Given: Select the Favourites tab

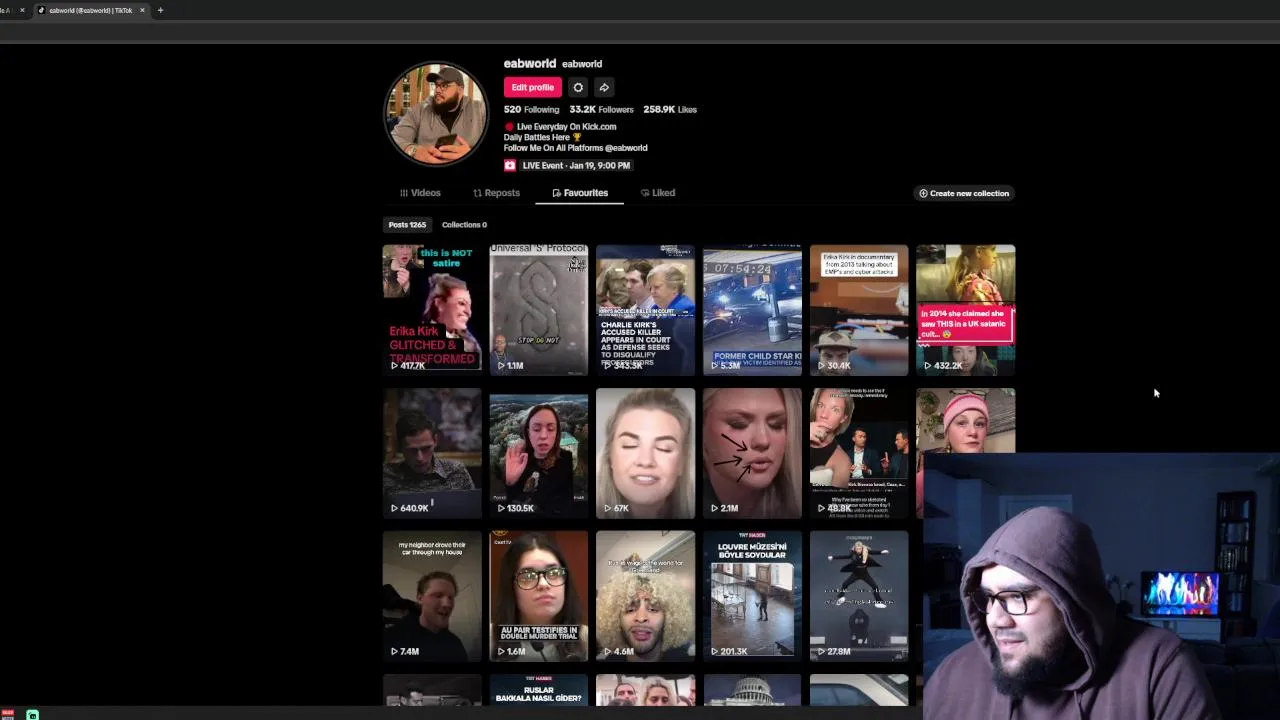Looking at the screenshot, I should [x=580, y=193].
